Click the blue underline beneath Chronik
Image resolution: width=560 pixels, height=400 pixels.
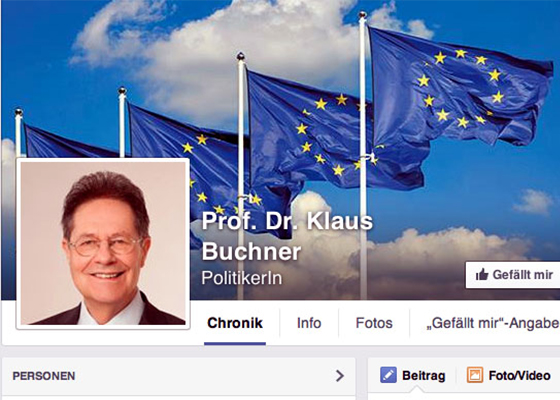pyautogui.click(x=235, y=344)
